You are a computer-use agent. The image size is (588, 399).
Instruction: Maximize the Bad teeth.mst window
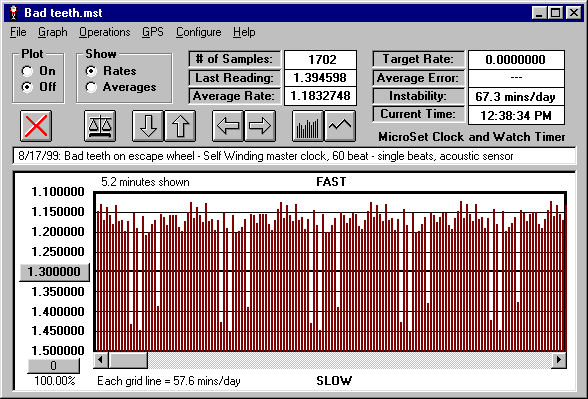point(555,13)
